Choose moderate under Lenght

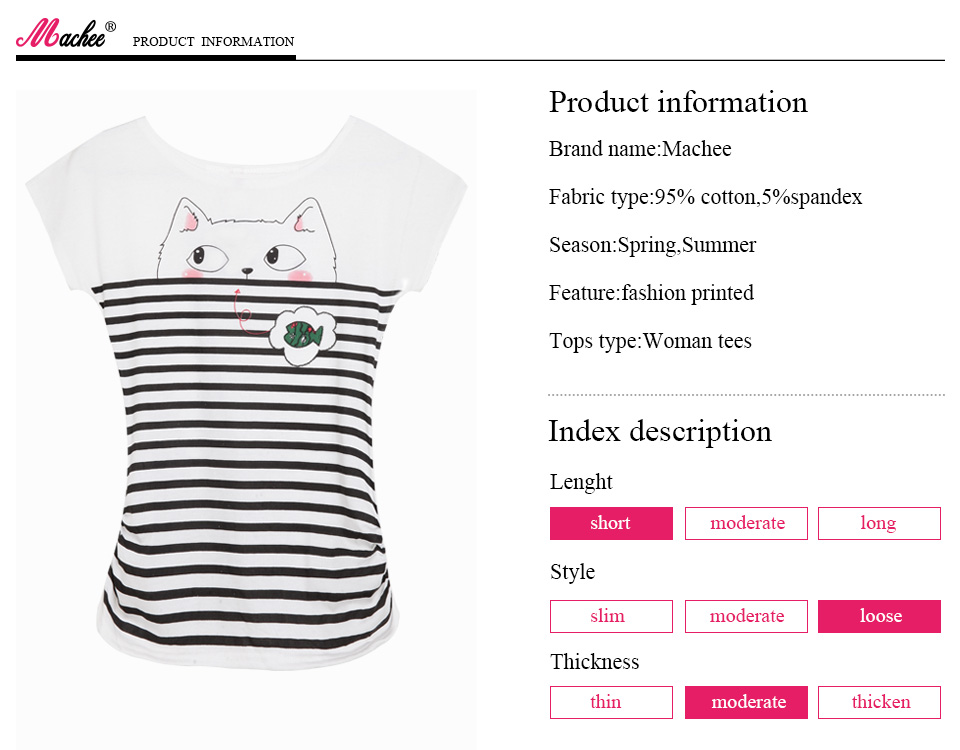tap(746, 523)
